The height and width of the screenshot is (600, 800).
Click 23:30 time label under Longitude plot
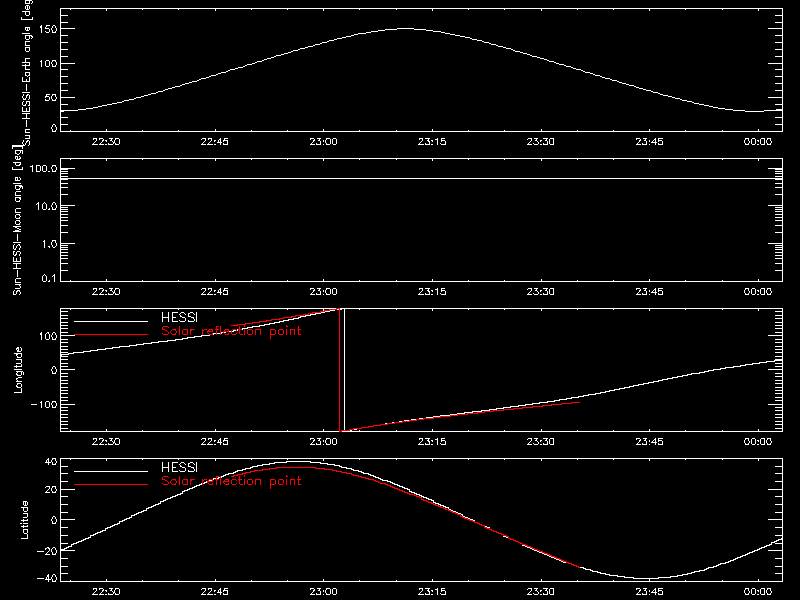(541, 442)
